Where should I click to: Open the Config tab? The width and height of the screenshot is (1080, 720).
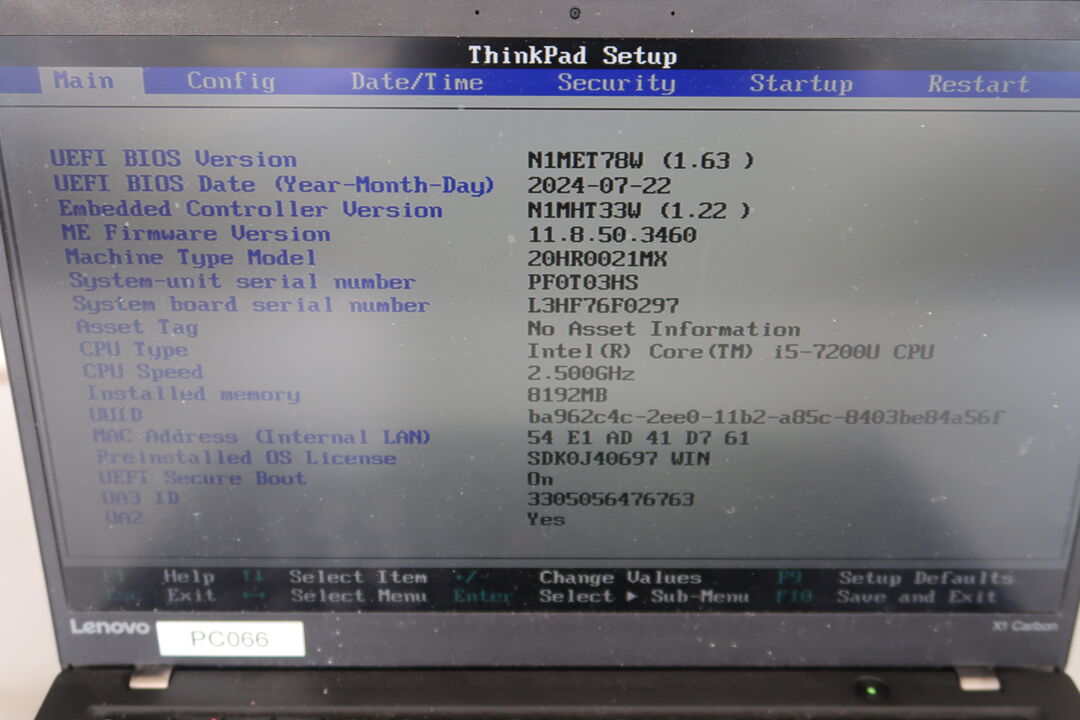(x=230, y=82)
